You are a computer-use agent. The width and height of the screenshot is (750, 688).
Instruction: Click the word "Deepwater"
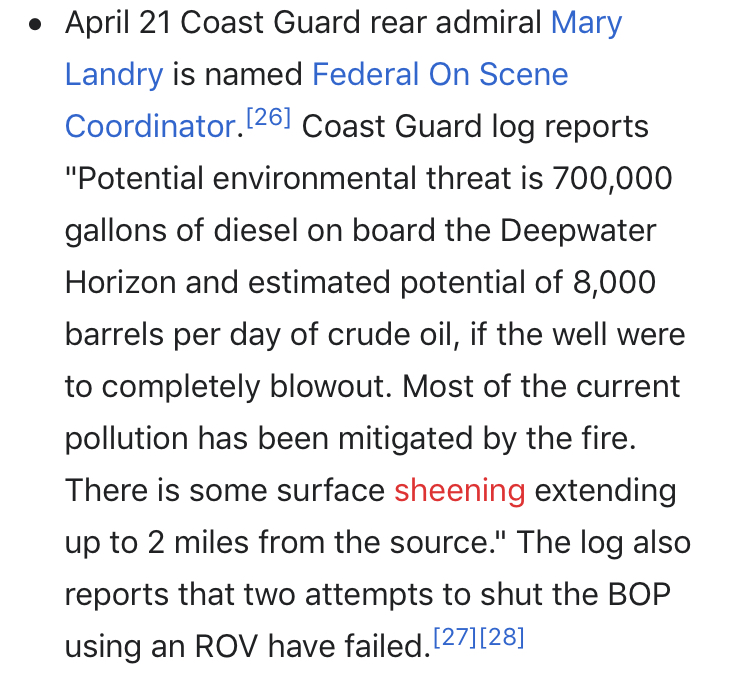(x=578, y=233)
